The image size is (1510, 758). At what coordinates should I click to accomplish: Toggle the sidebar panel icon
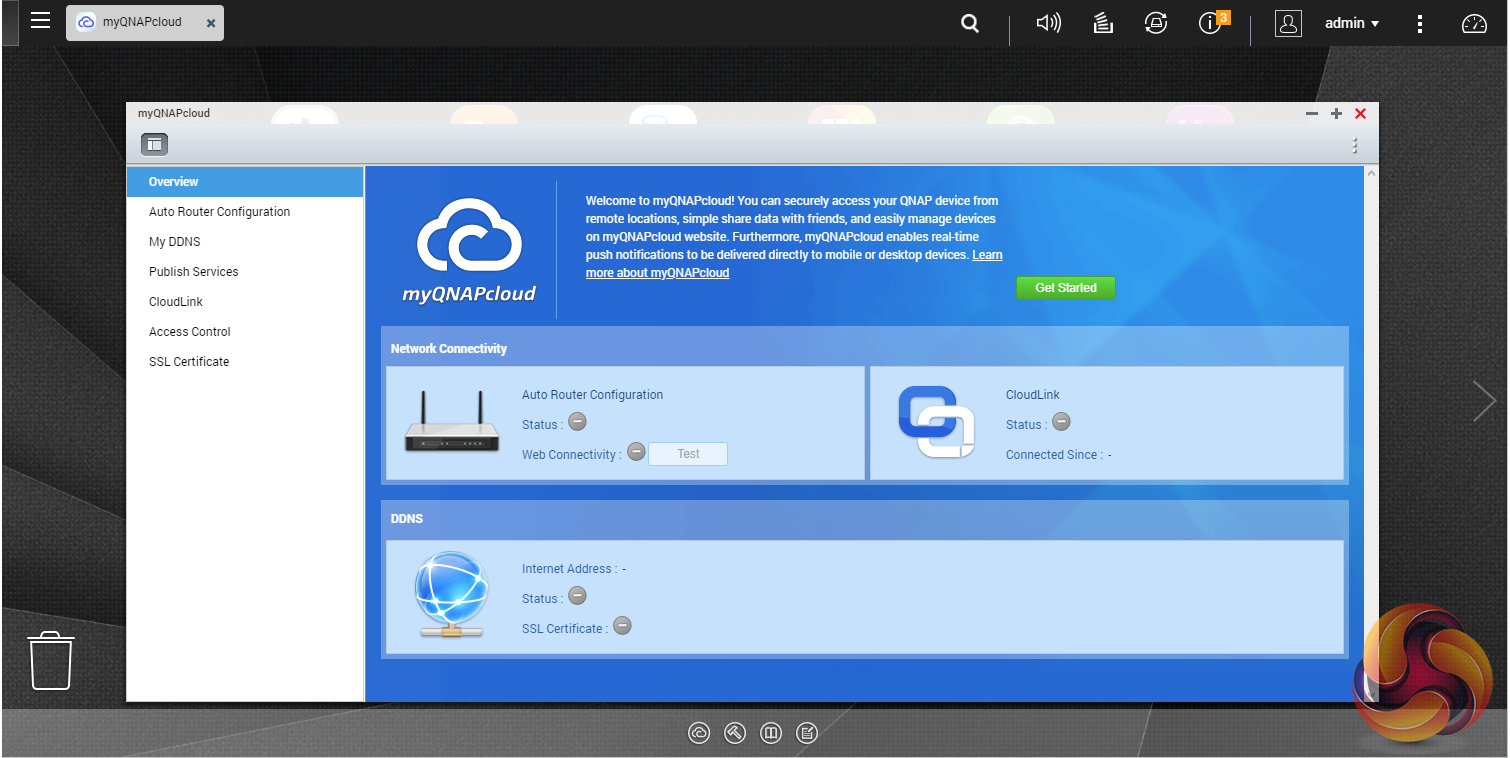[x=154, y=145]
